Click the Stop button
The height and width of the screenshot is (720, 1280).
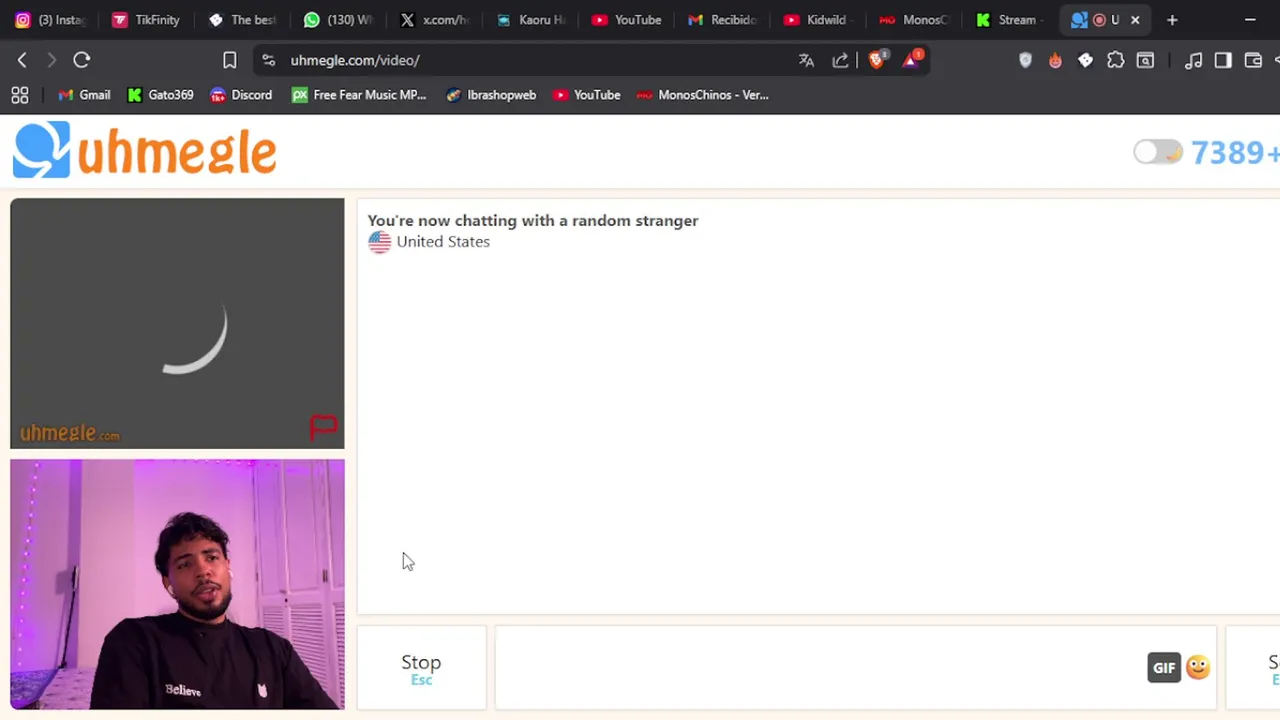[x=421, y=668]
